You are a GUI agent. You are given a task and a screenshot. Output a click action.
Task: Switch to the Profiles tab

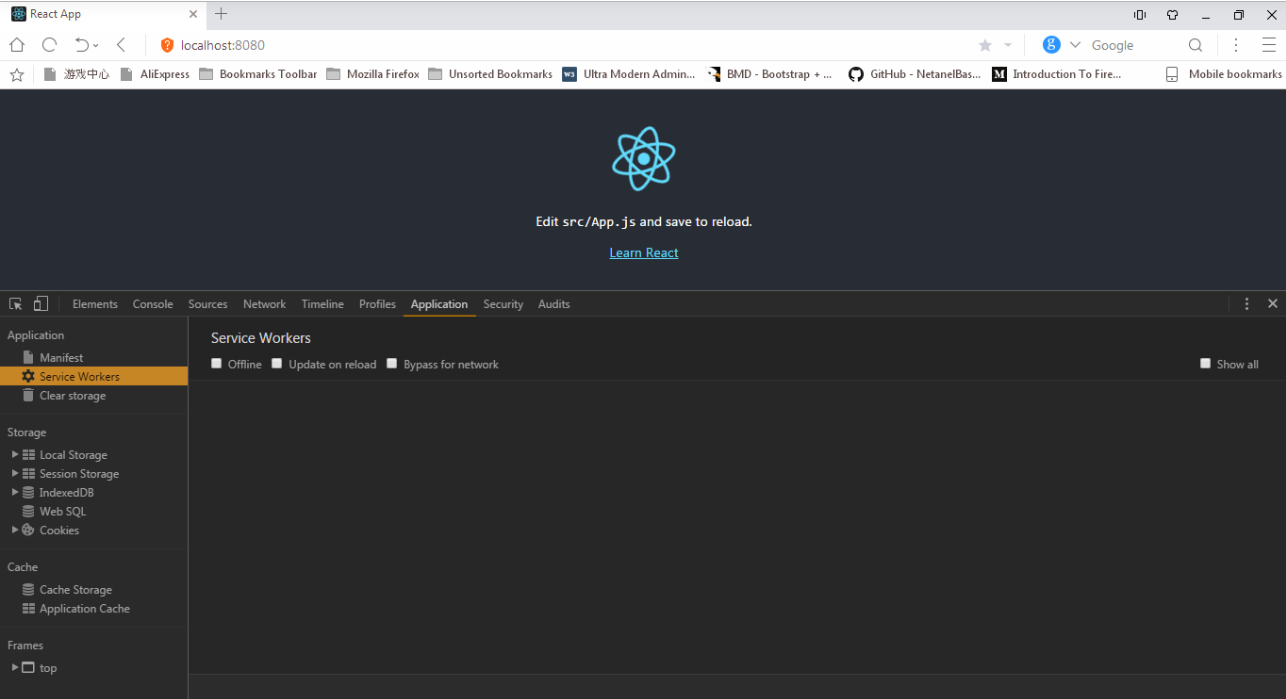tap(377, 304)
